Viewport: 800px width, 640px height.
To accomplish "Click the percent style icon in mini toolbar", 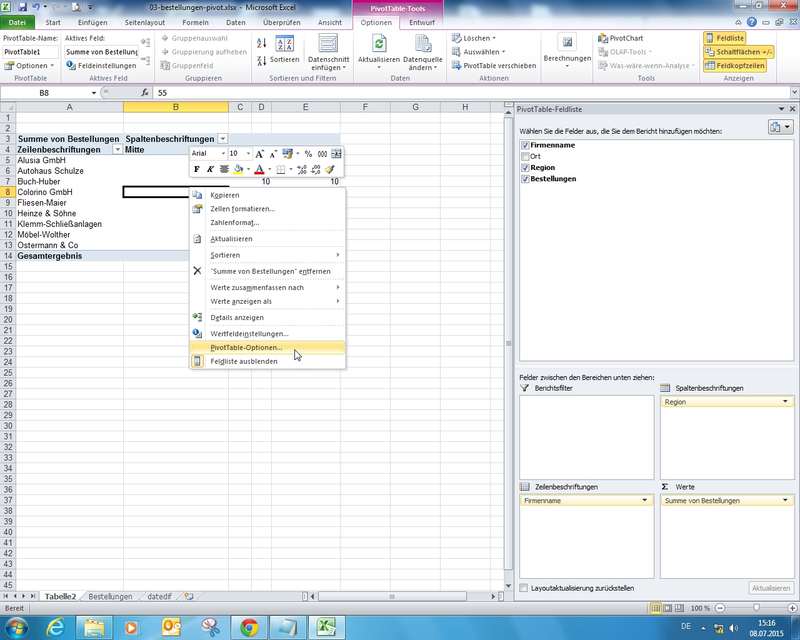I will tap(308, 154).
